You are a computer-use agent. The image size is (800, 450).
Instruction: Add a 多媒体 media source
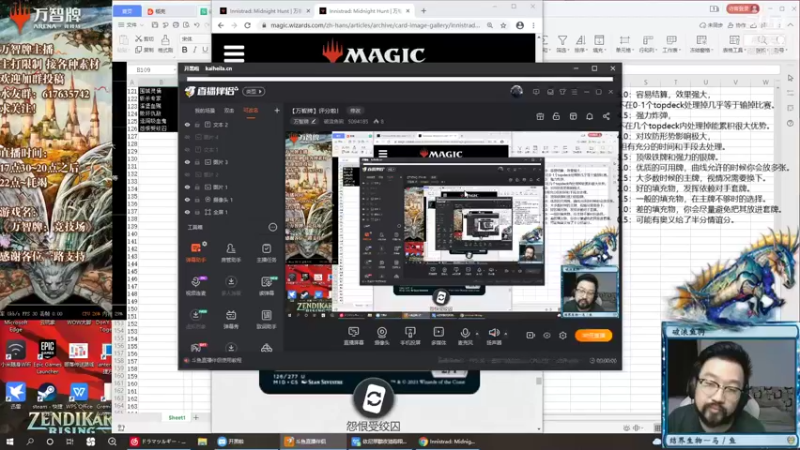[438, 336]
